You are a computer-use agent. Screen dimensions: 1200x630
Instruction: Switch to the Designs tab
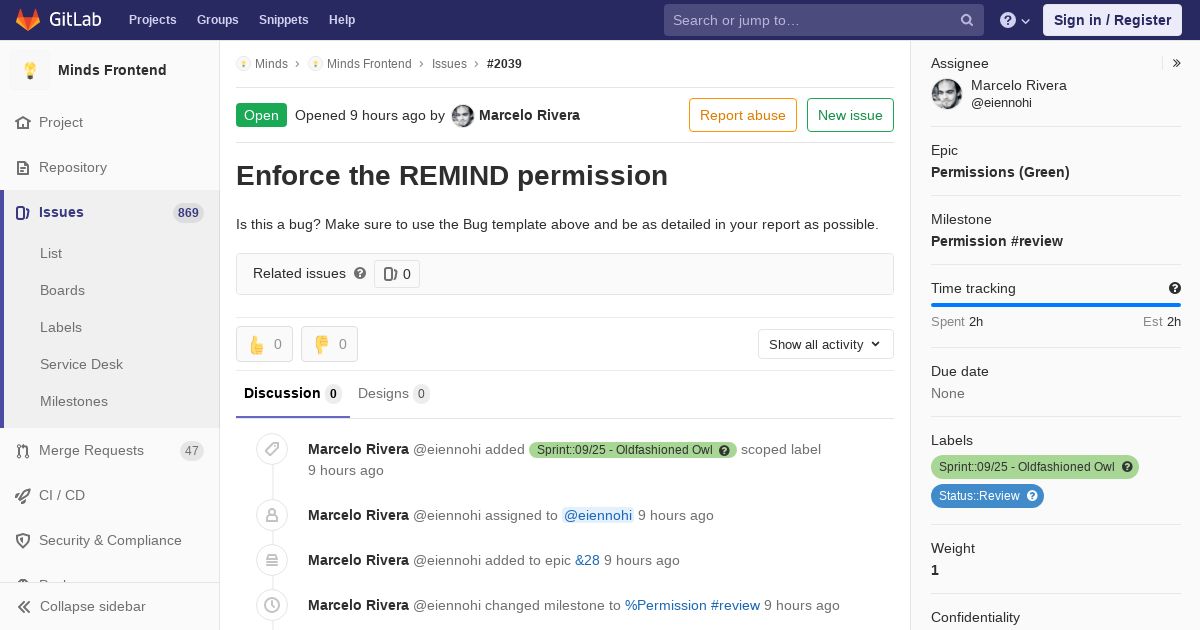[x=393, y=393]
